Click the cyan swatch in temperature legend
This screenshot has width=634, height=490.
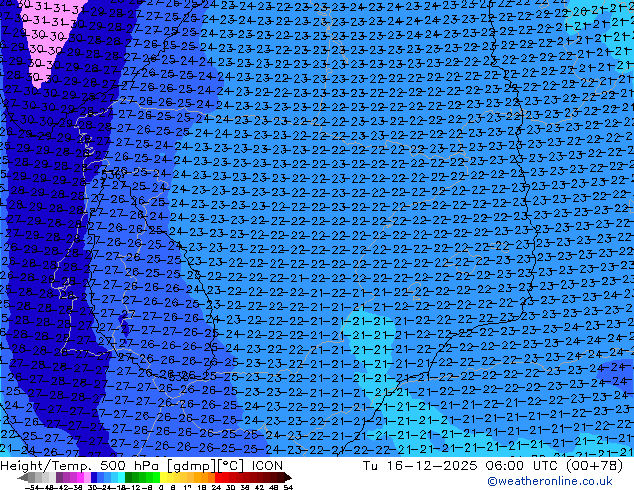(x=121, y=477)
